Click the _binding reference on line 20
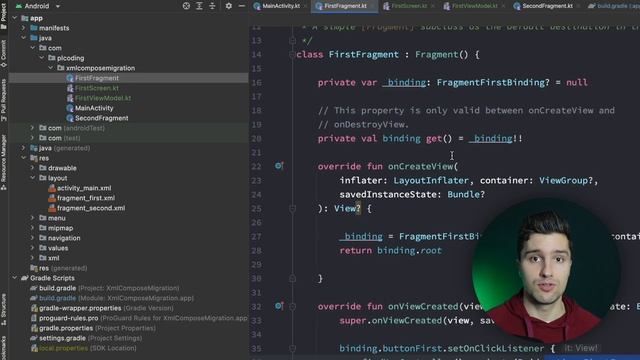Viewport: 640px width, 360px height. tap(490, 139)
